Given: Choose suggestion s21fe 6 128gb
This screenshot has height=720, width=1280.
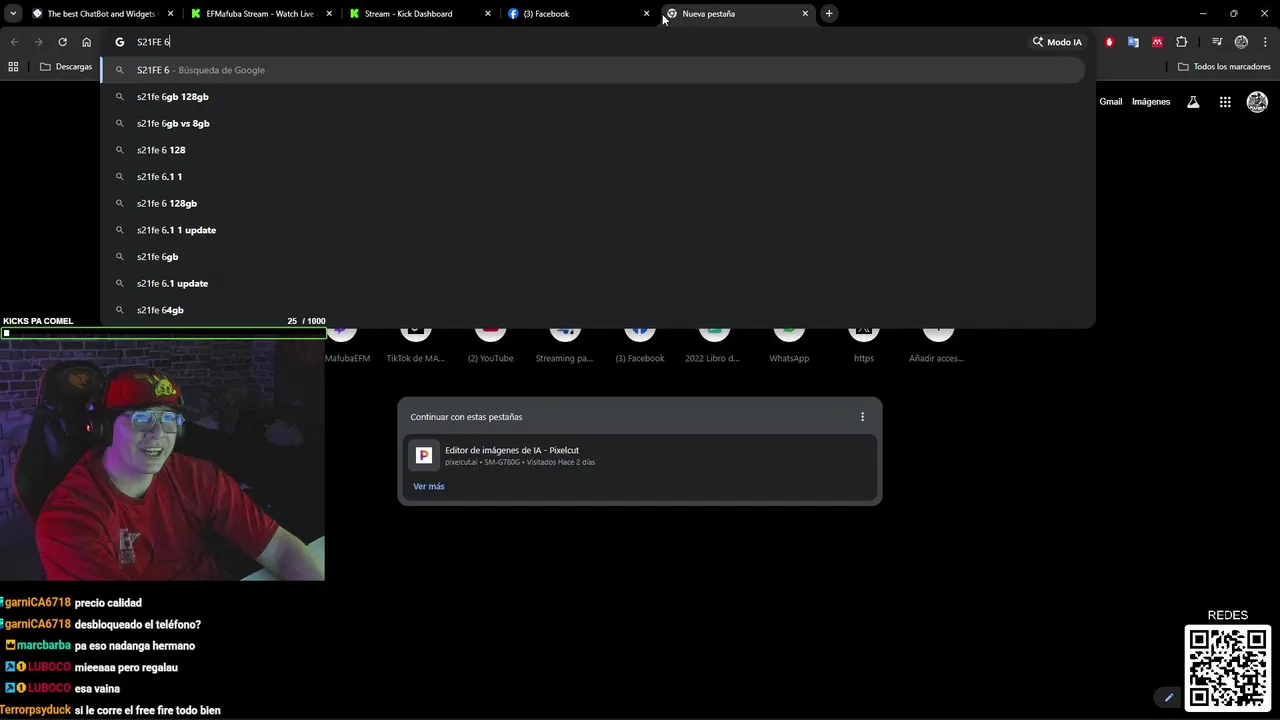Looking at the screenshot, I should pos(593,203).
